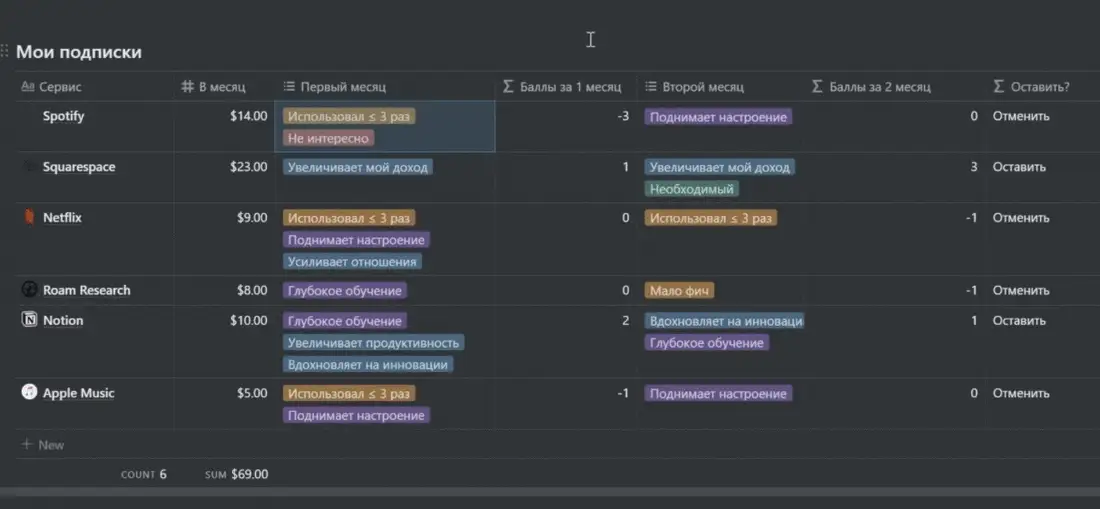1100x509 pixels.
Task: Select the -3 score in Spotify row
Action: click(x=623, y=116)
